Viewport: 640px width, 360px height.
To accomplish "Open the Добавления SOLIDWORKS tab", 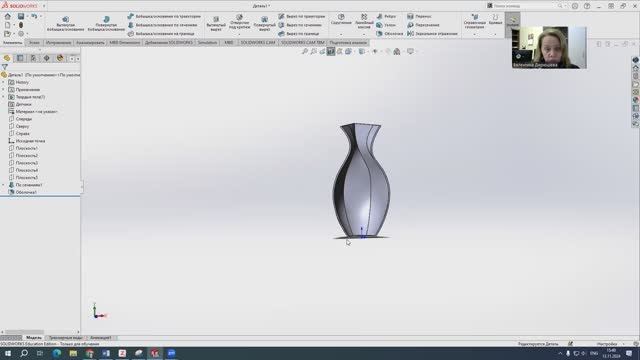I will click(169, 42).
